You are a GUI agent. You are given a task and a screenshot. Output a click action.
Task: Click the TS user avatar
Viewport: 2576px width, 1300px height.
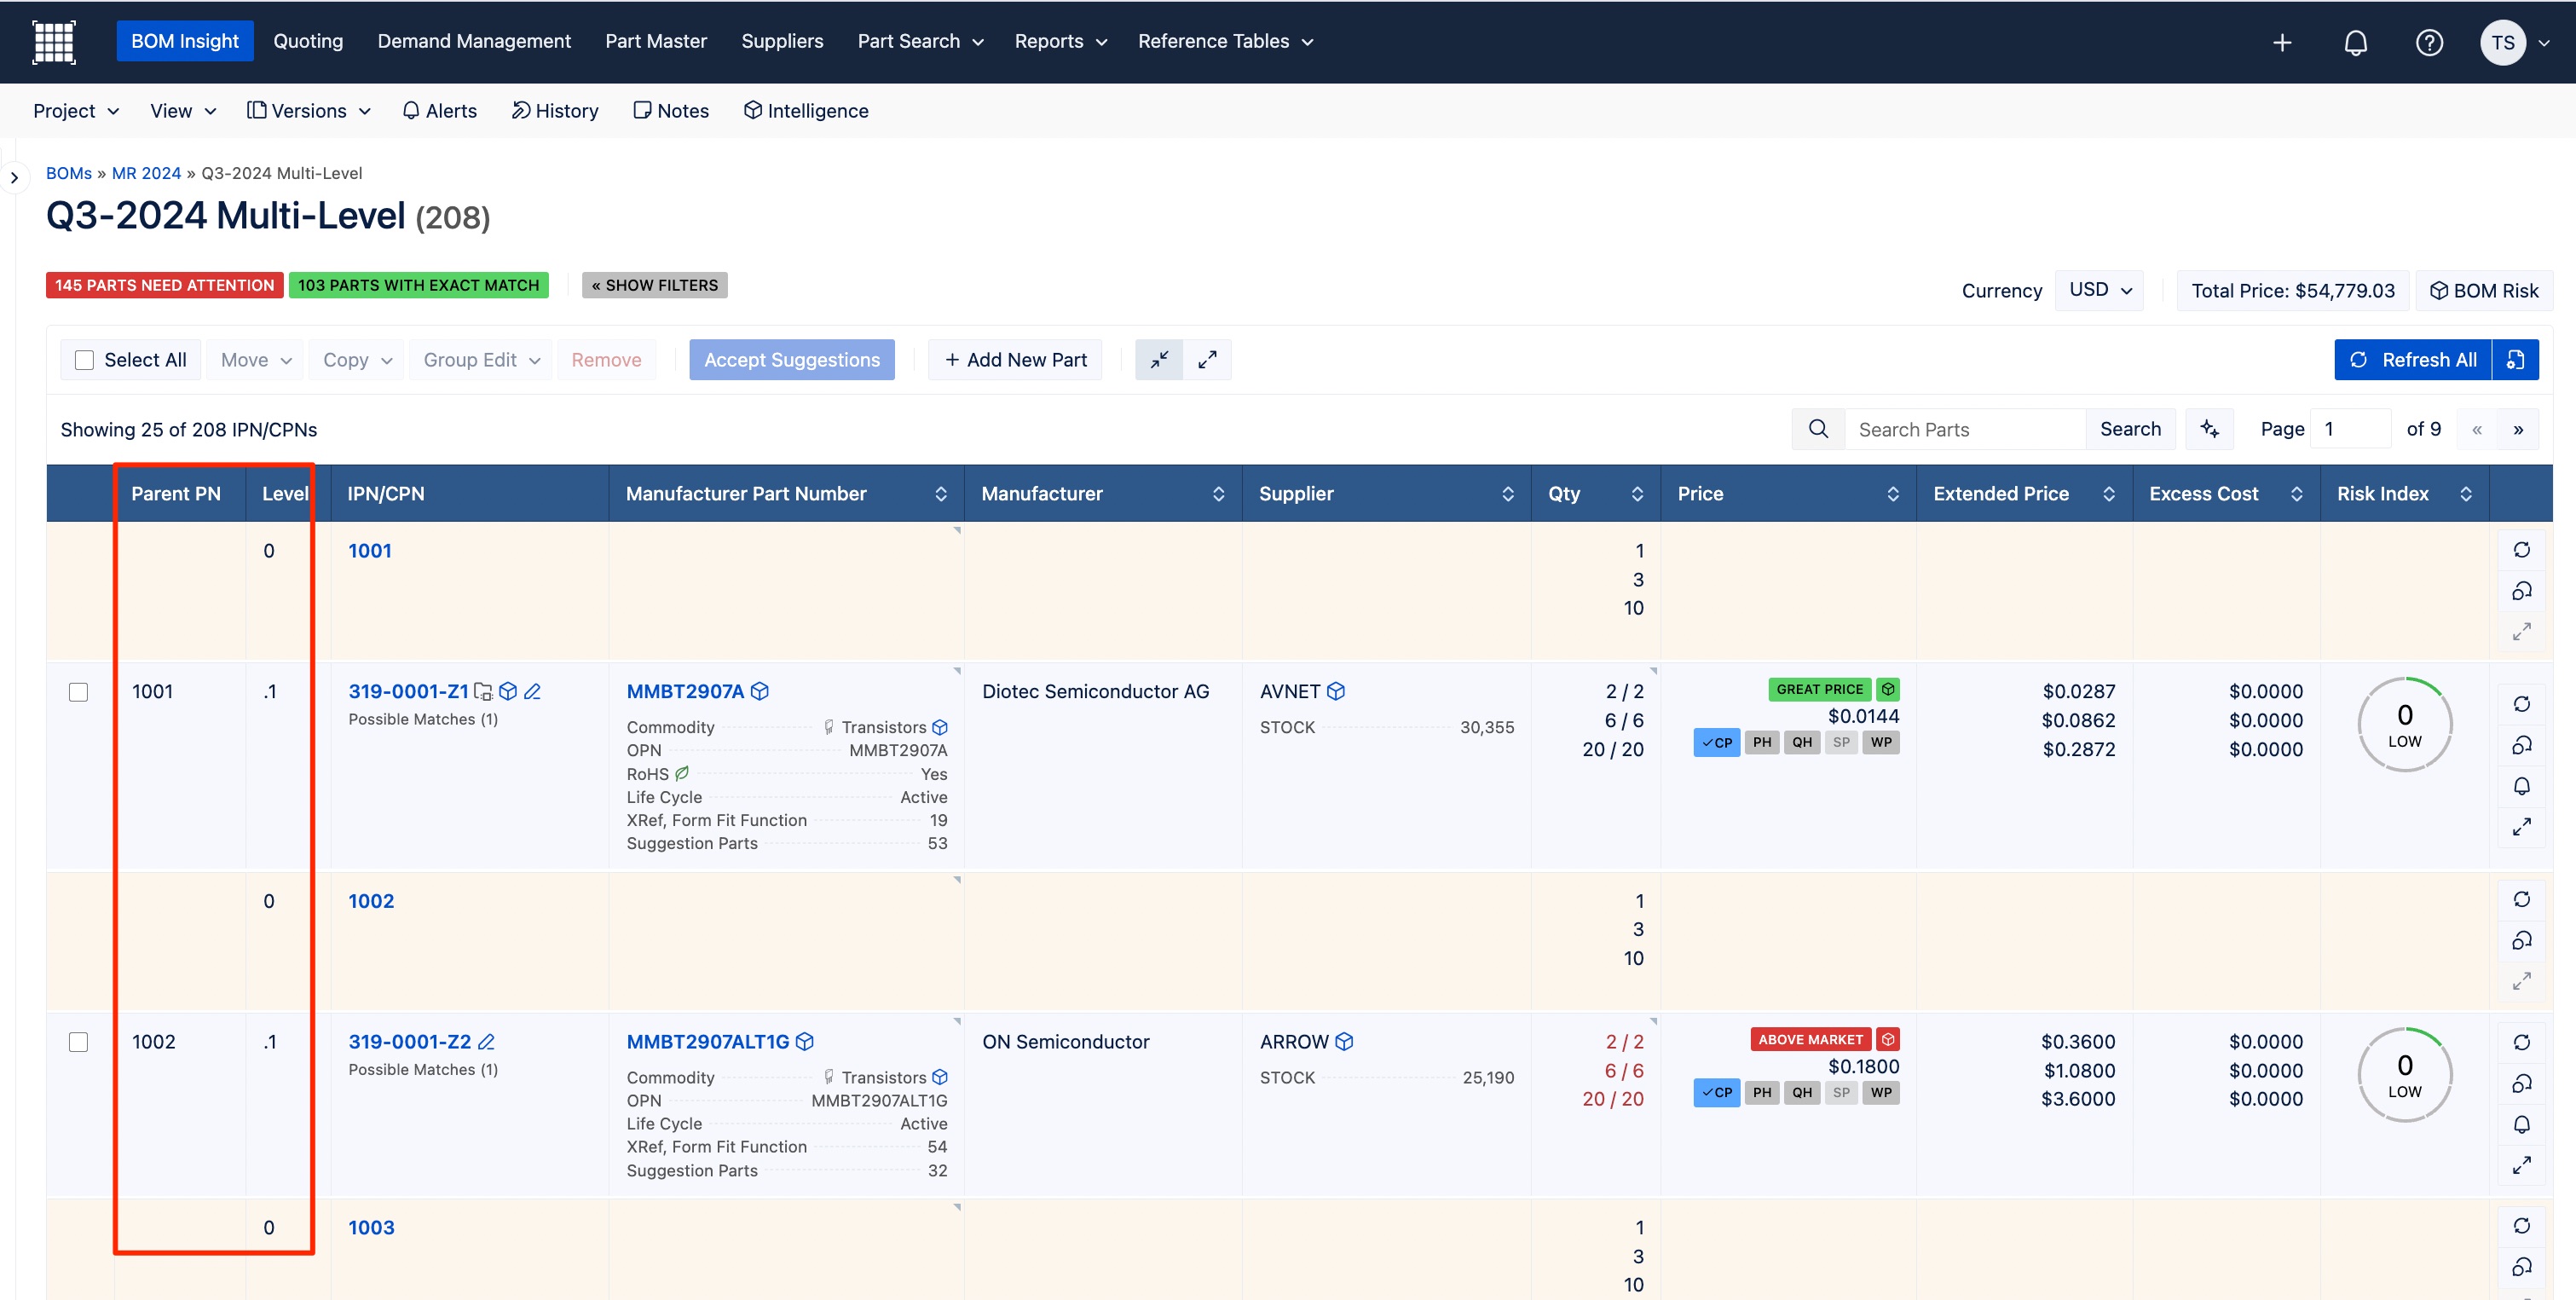click(x=2502, y=42)
